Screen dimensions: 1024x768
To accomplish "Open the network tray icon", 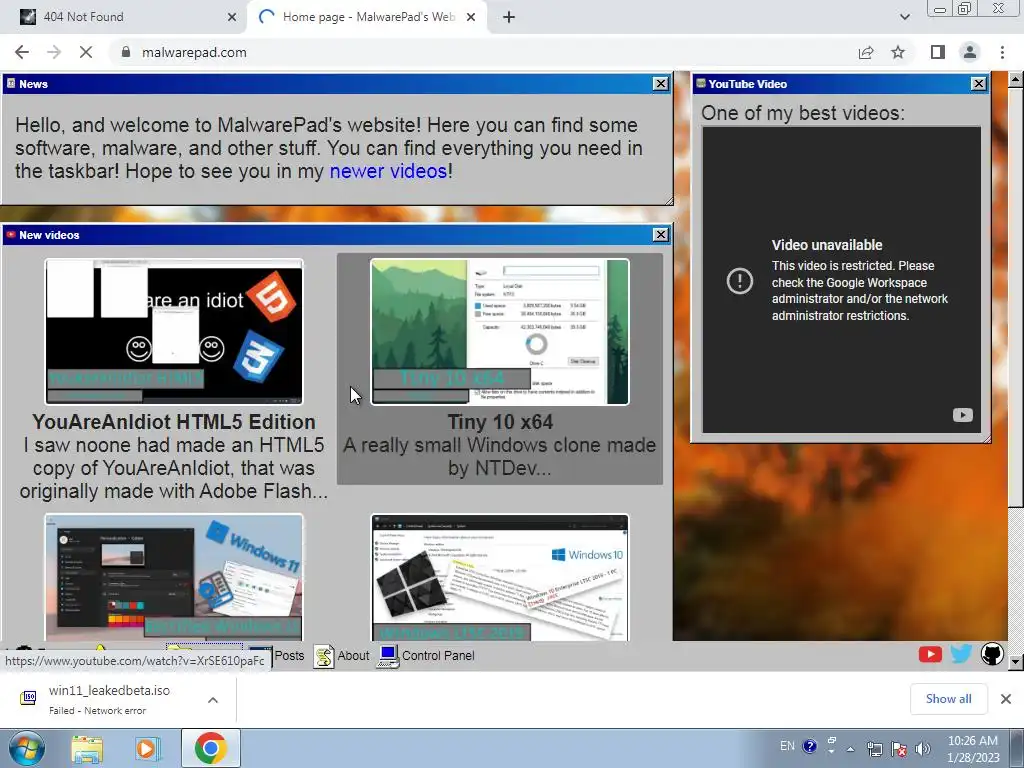I will [x=874, y=749].
